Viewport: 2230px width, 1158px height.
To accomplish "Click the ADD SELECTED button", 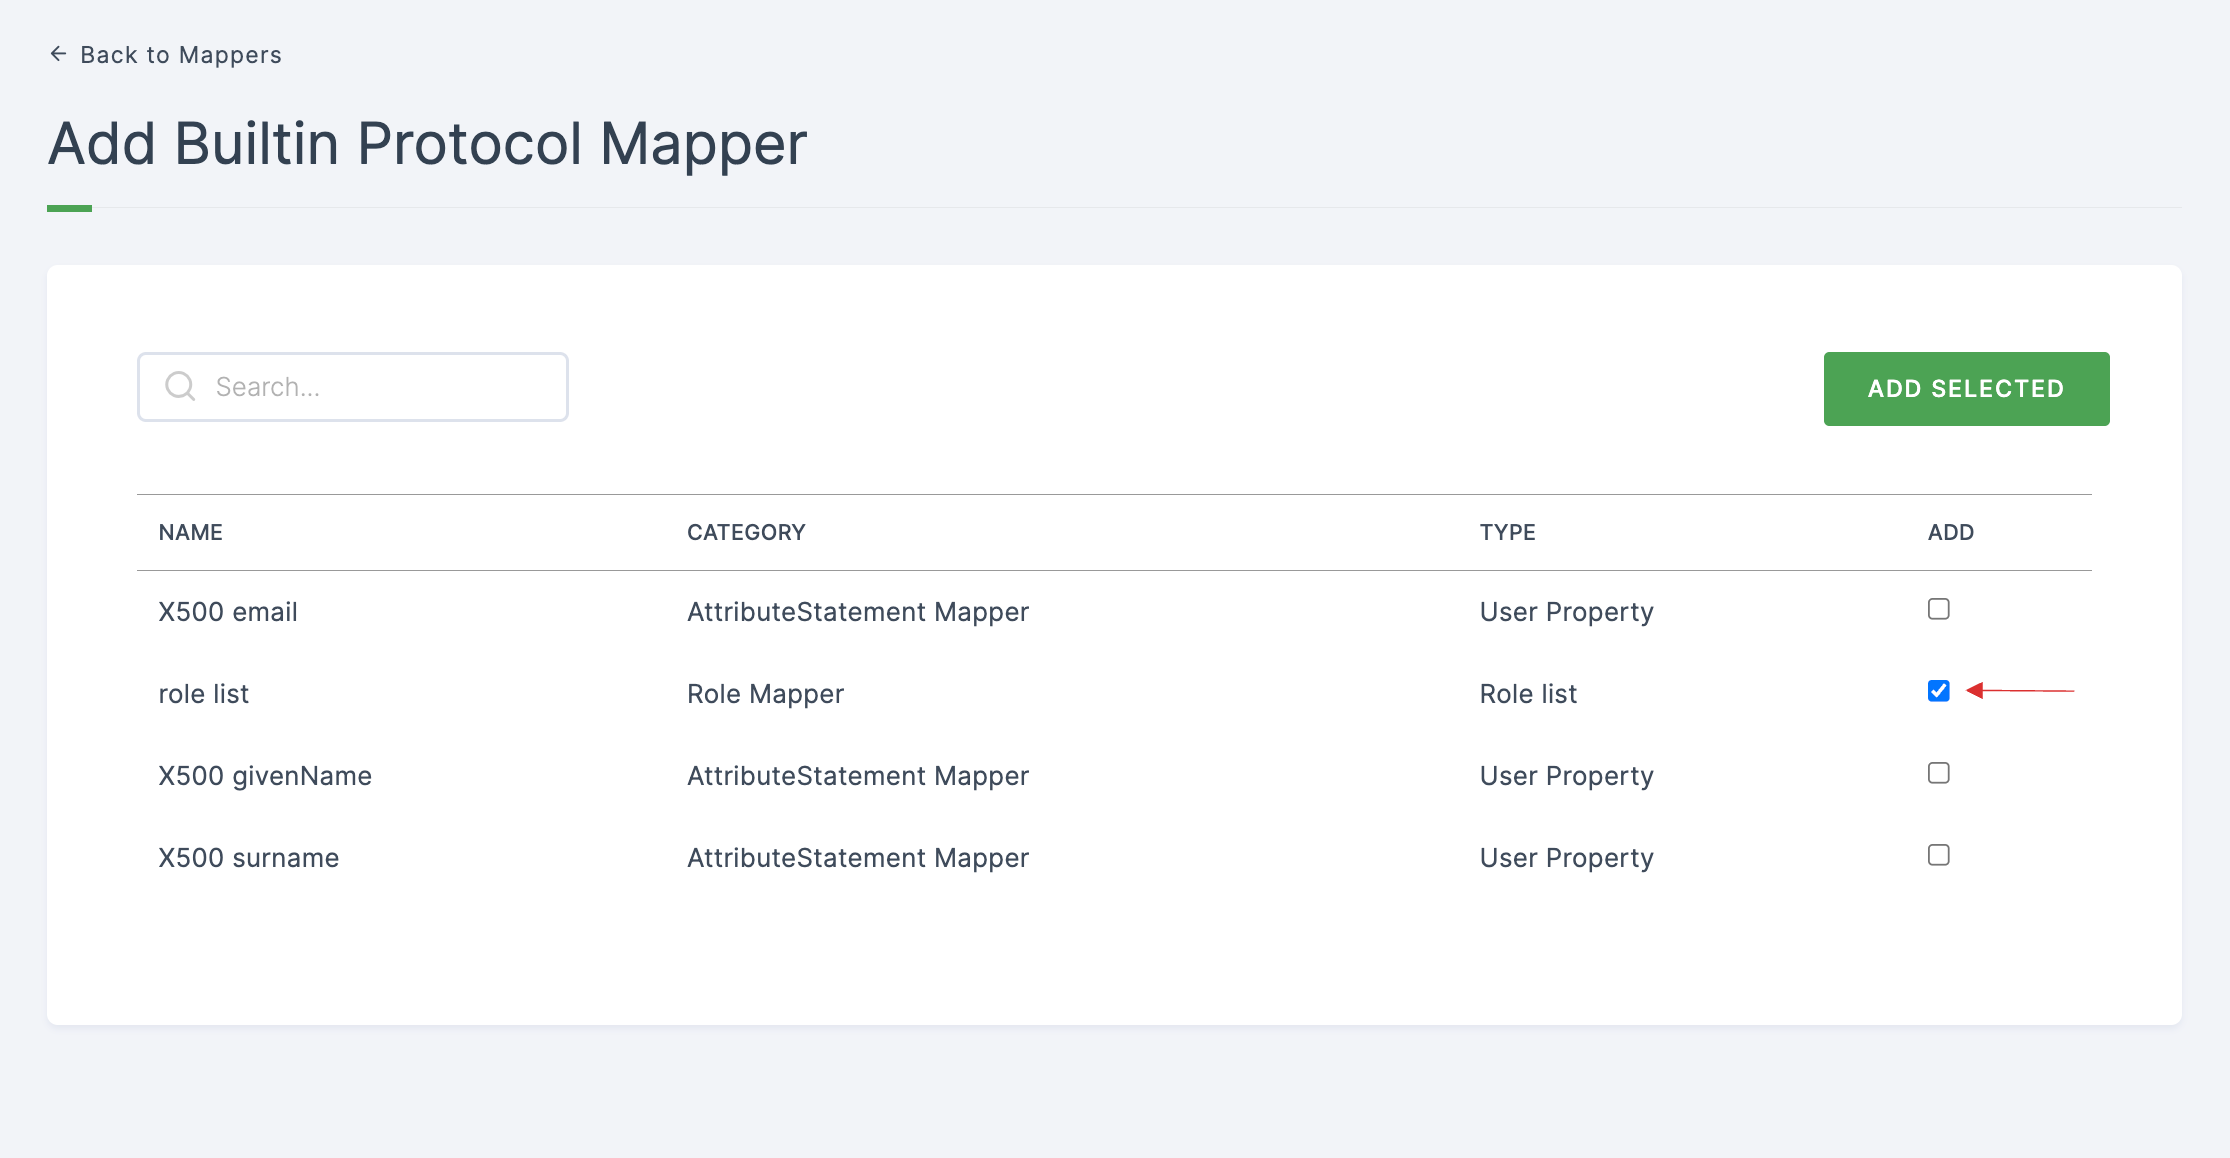I will [x=1966, y=389].
